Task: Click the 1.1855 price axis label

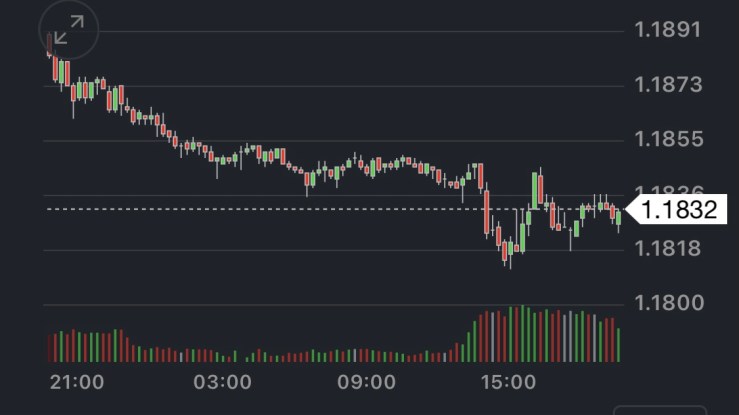Action: (x=668, y=139)
